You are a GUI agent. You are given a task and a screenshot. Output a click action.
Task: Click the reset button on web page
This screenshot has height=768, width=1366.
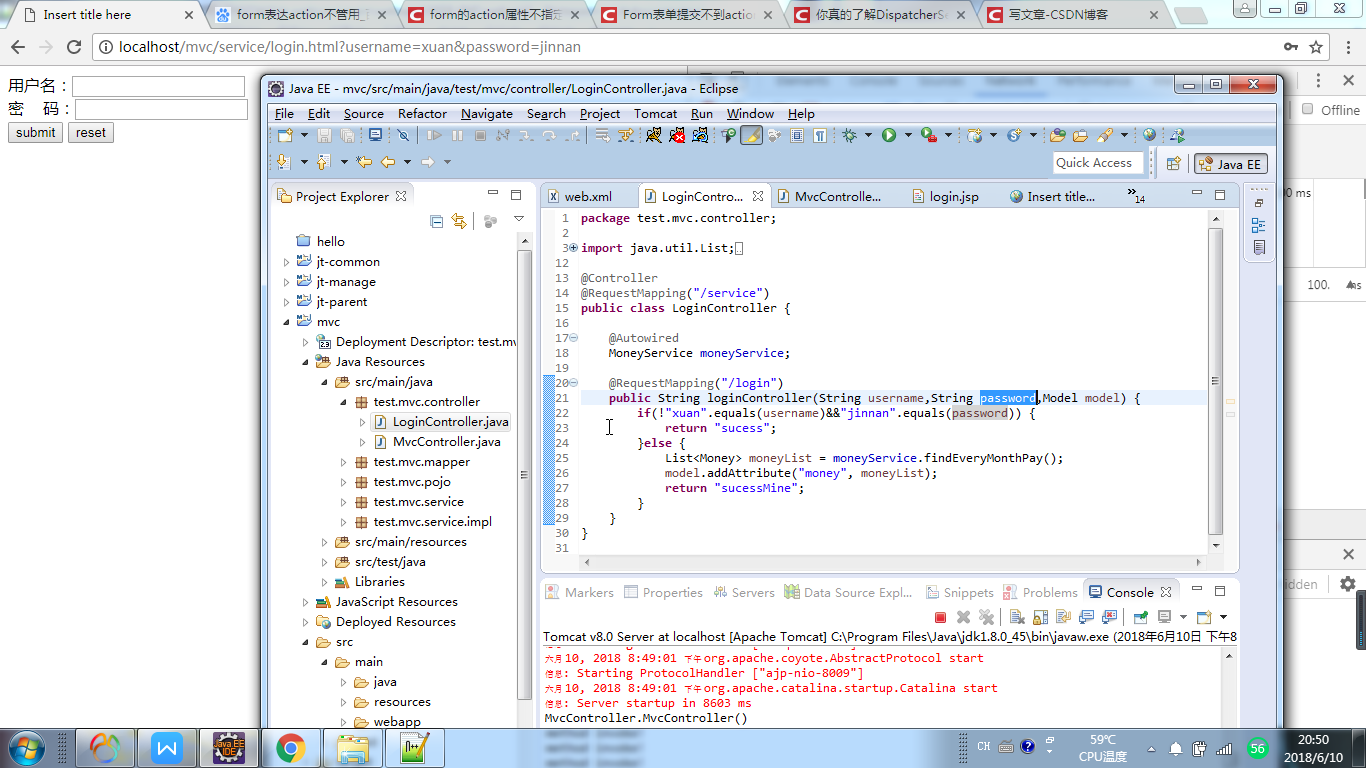click(91, 132)
